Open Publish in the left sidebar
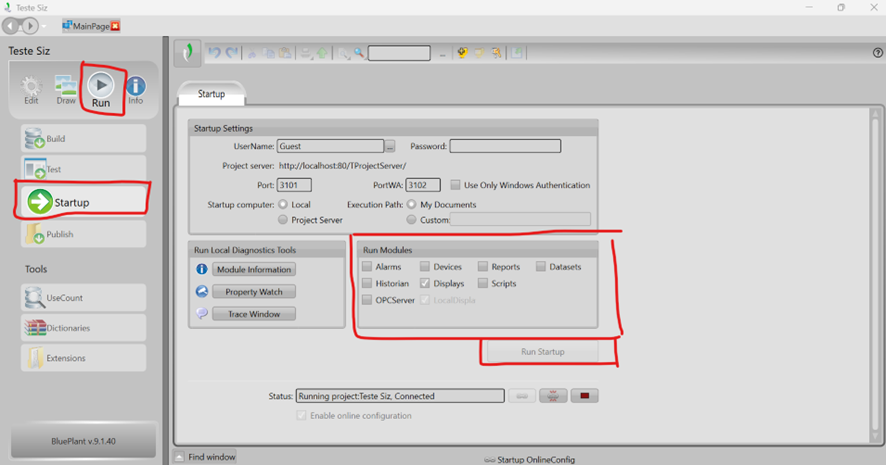Image resolution: width=886 pixels, height=465 pixels. click(78, 235)
